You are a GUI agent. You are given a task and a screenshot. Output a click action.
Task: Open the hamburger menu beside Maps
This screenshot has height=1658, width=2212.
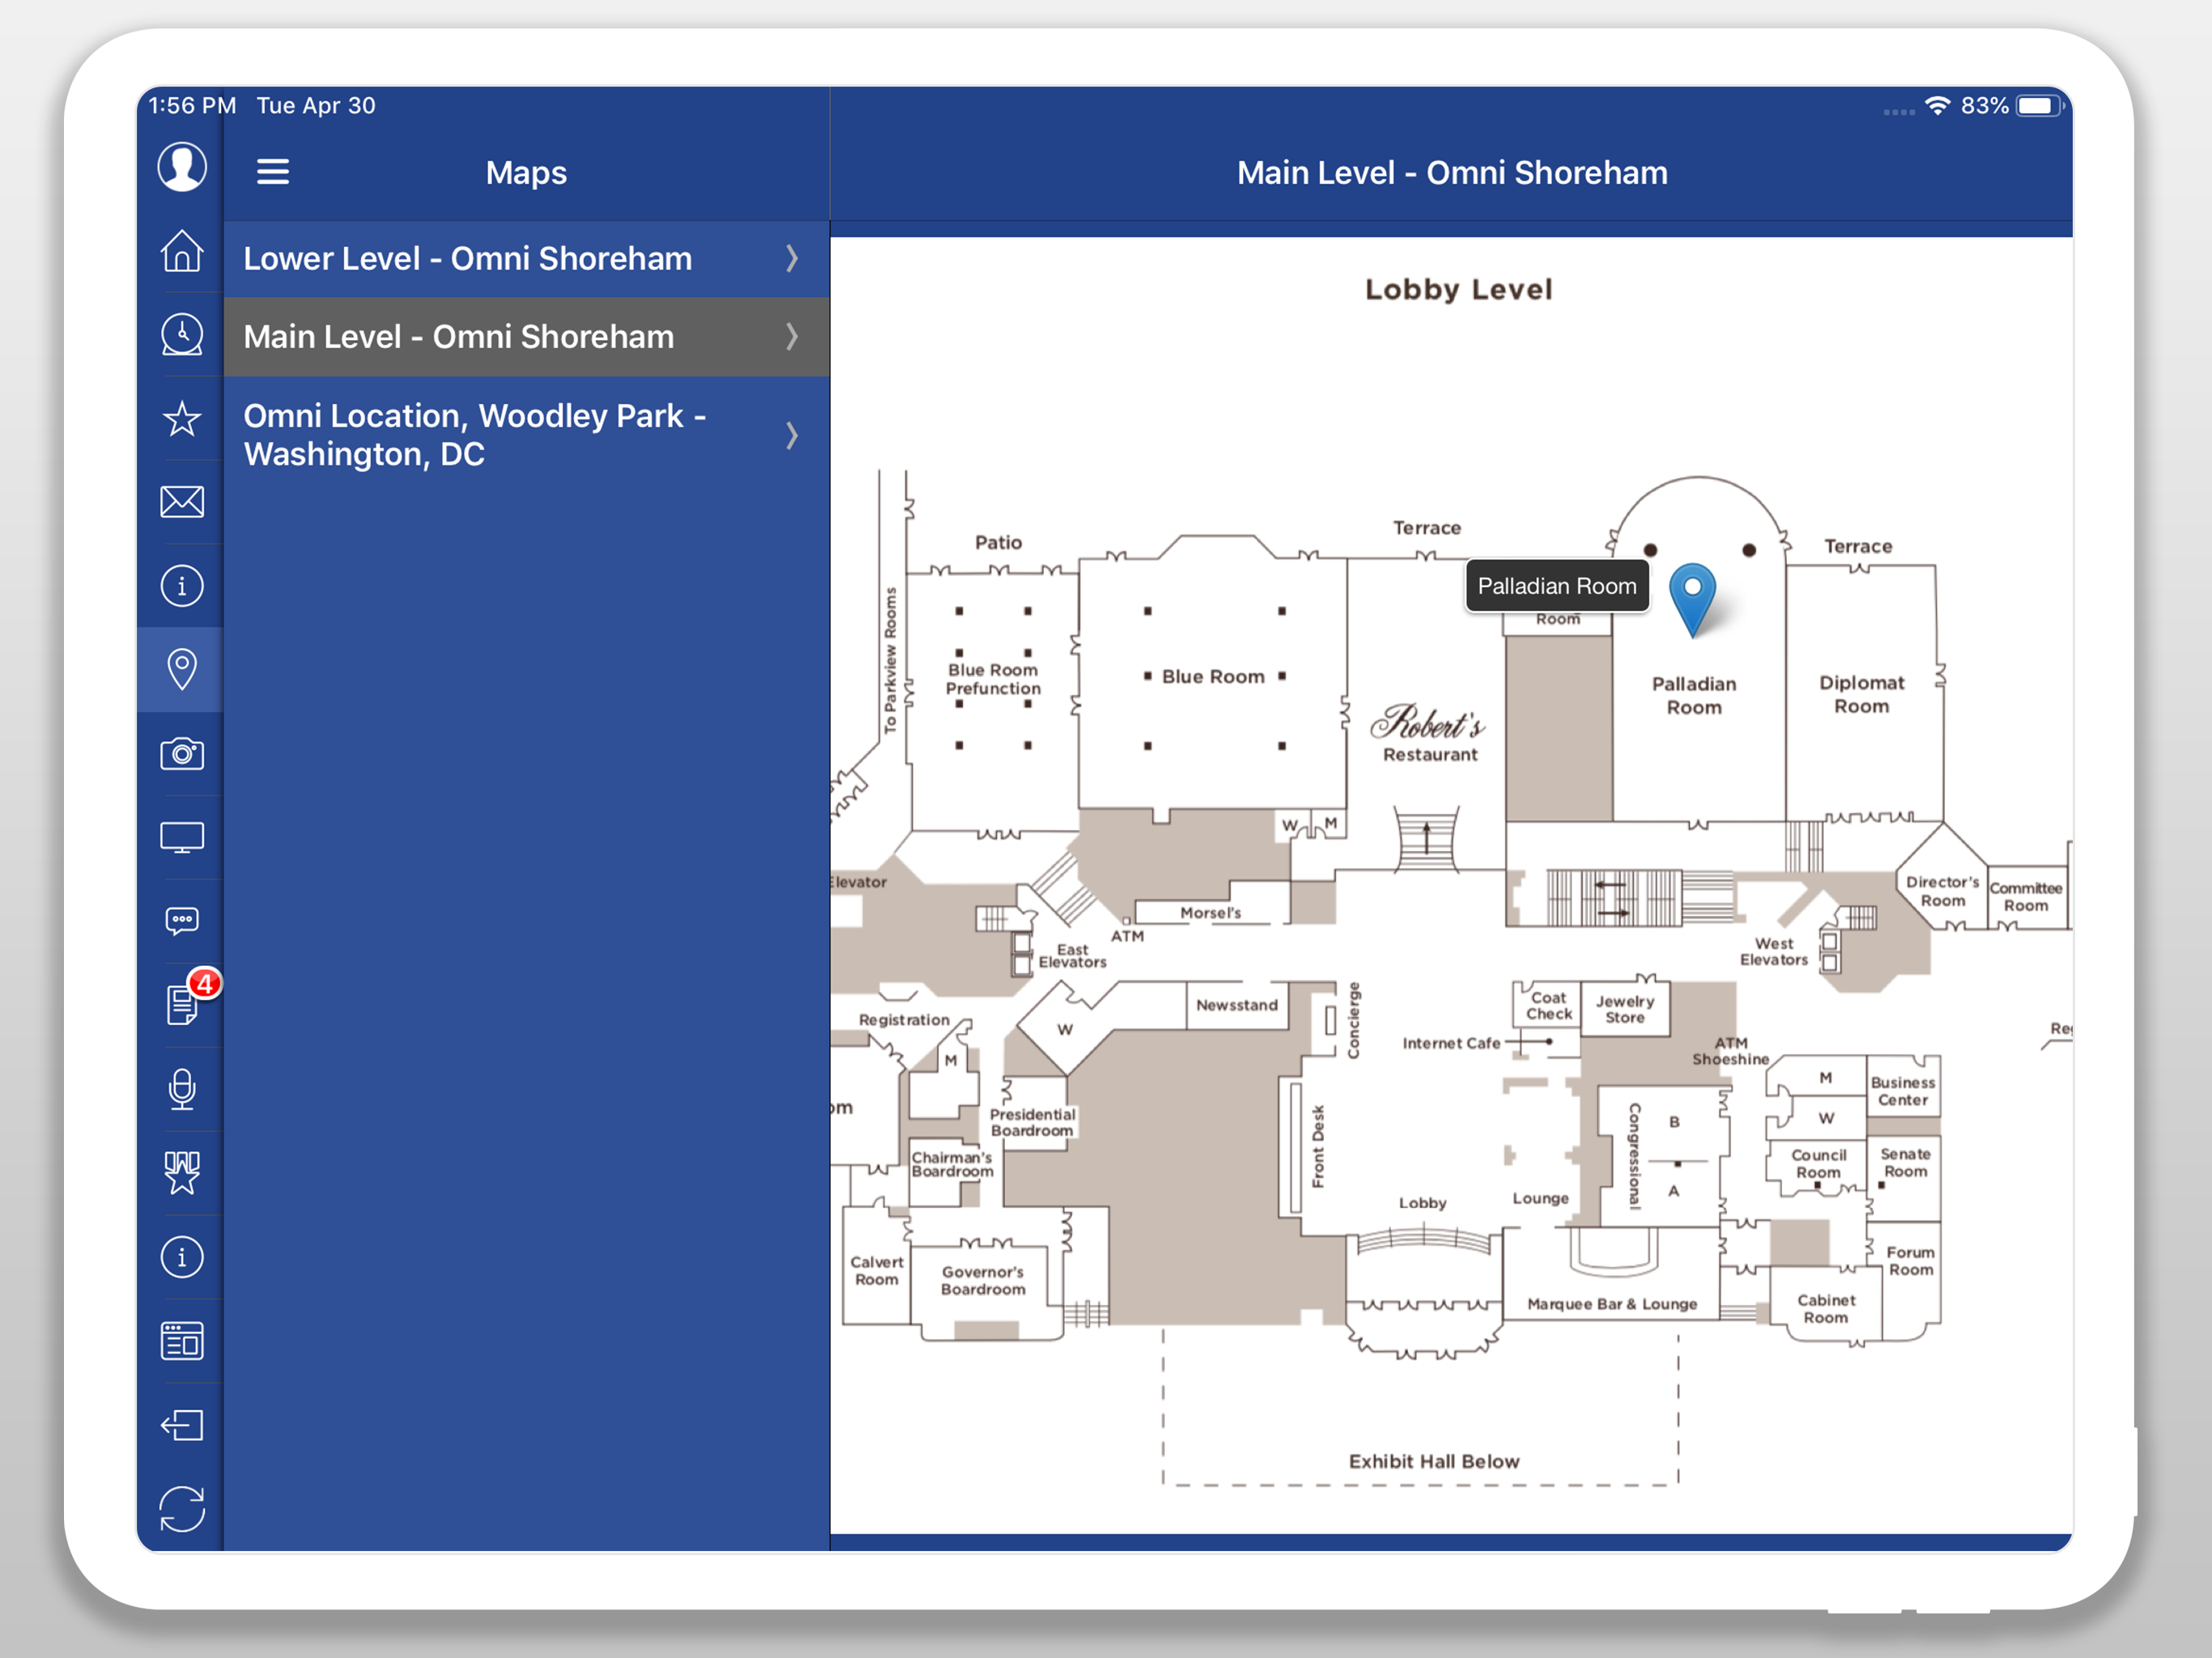pos(273,172)
